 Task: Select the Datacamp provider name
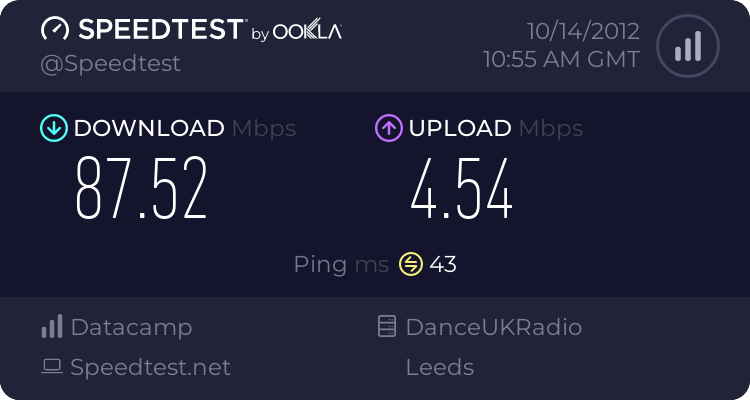pos(131,327)
